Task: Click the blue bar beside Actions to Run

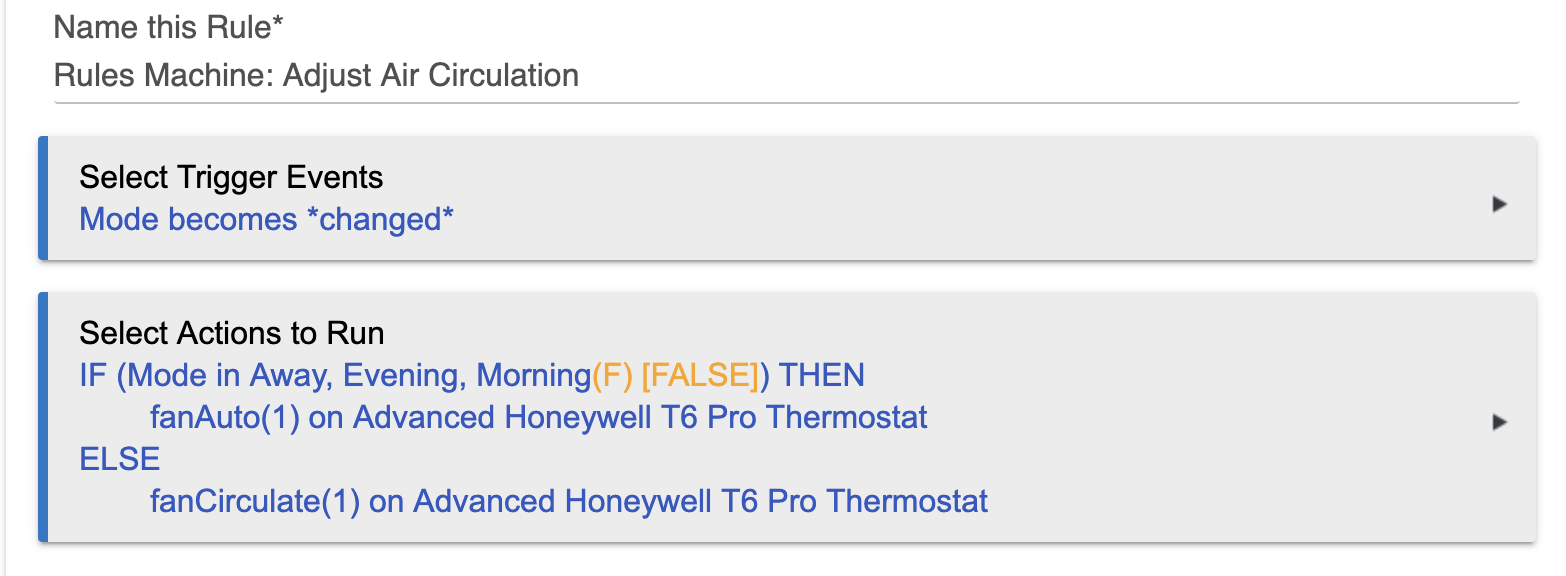Action: pos(43,417)
